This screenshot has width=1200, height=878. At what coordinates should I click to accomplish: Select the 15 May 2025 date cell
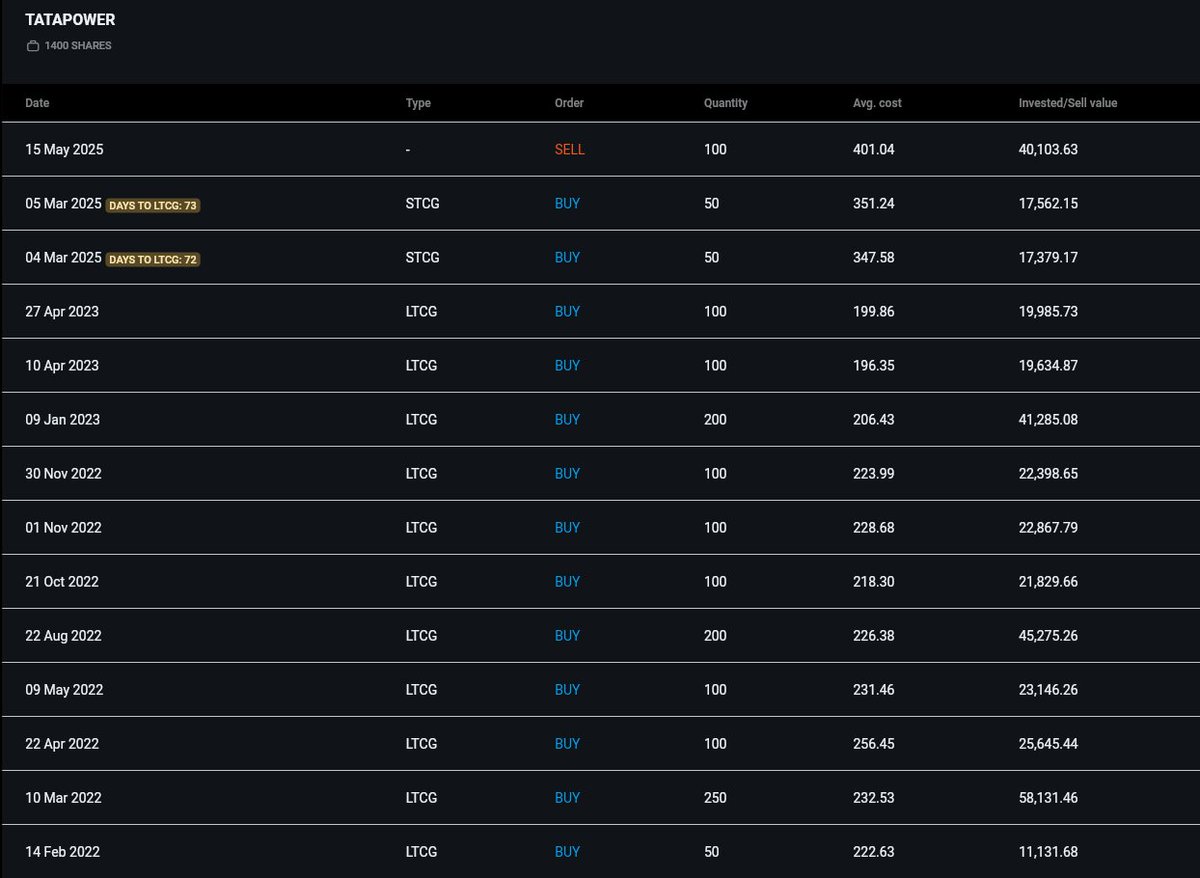(64, 150)
